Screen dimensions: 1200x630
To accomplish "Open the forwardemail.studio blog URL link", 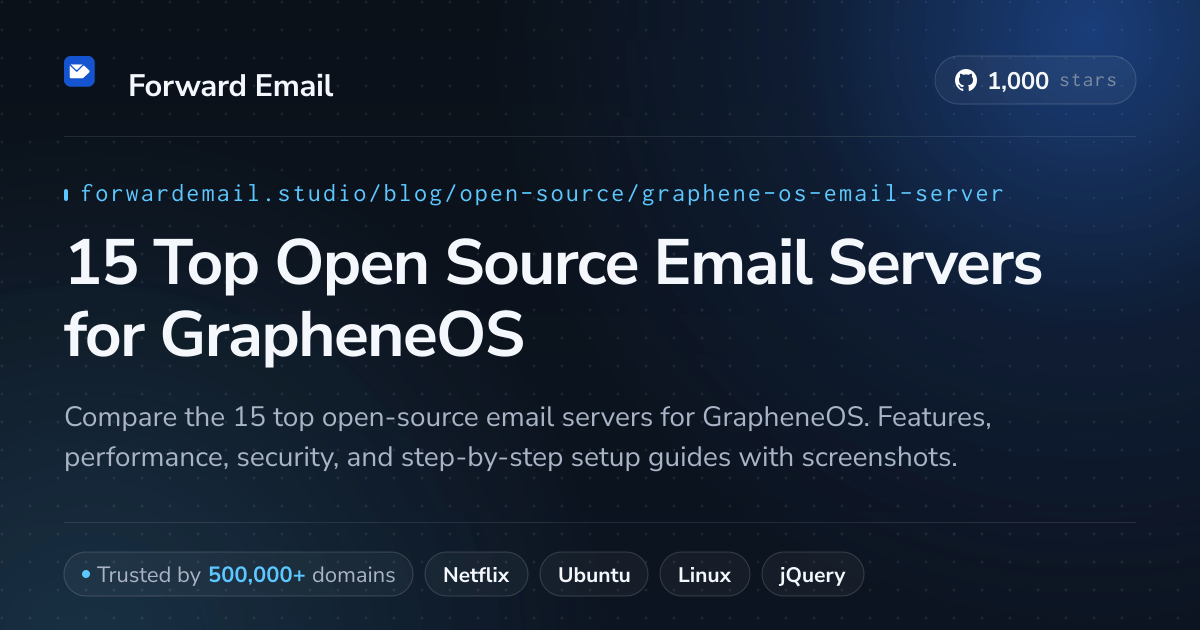I will (x=541, y=194).
